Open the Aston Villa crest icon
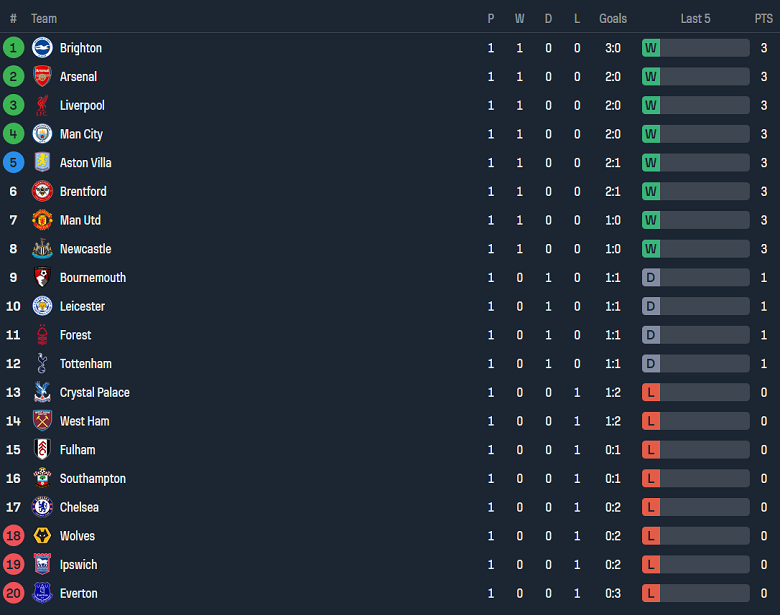This screenshot has height=615, width=780. tap(42, 163)
